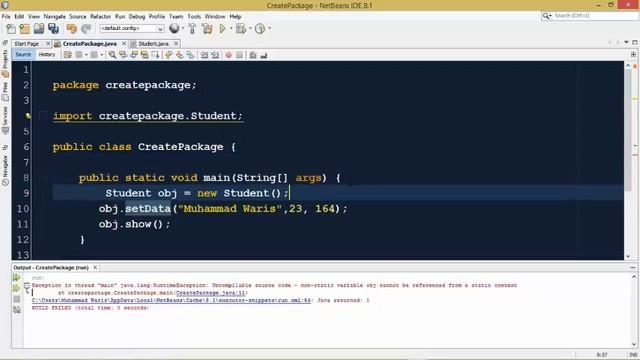Click Next Bookmark icon

point(180,55)
